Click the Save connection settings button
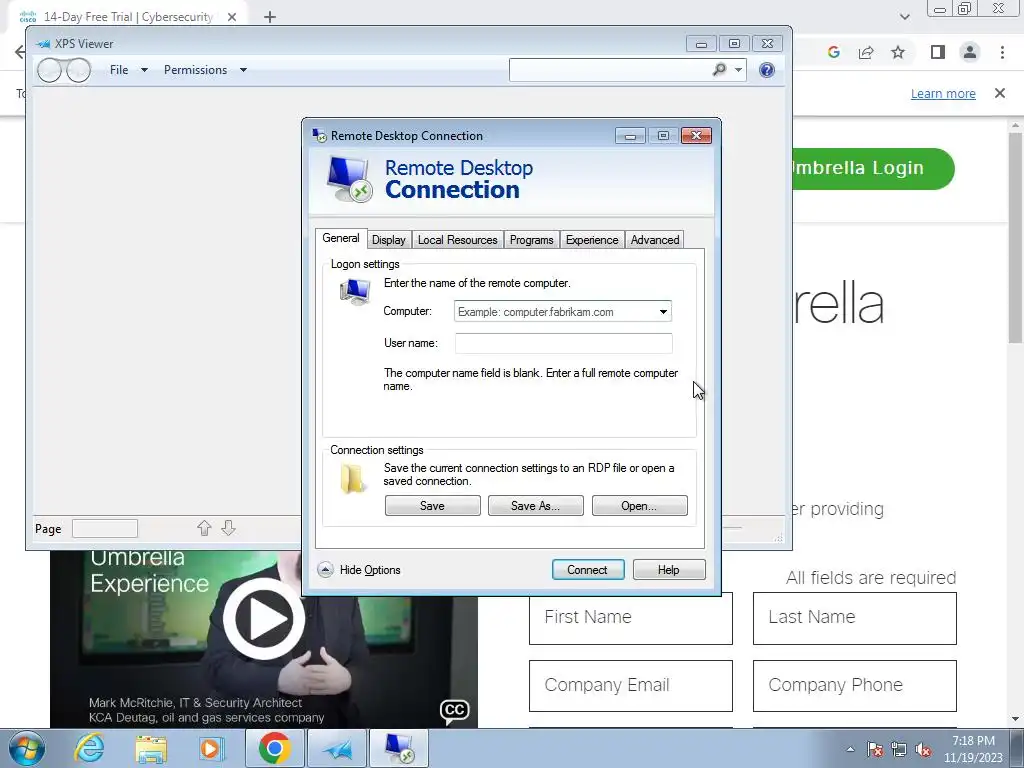 pyautogui.click(x=432, y=505)
